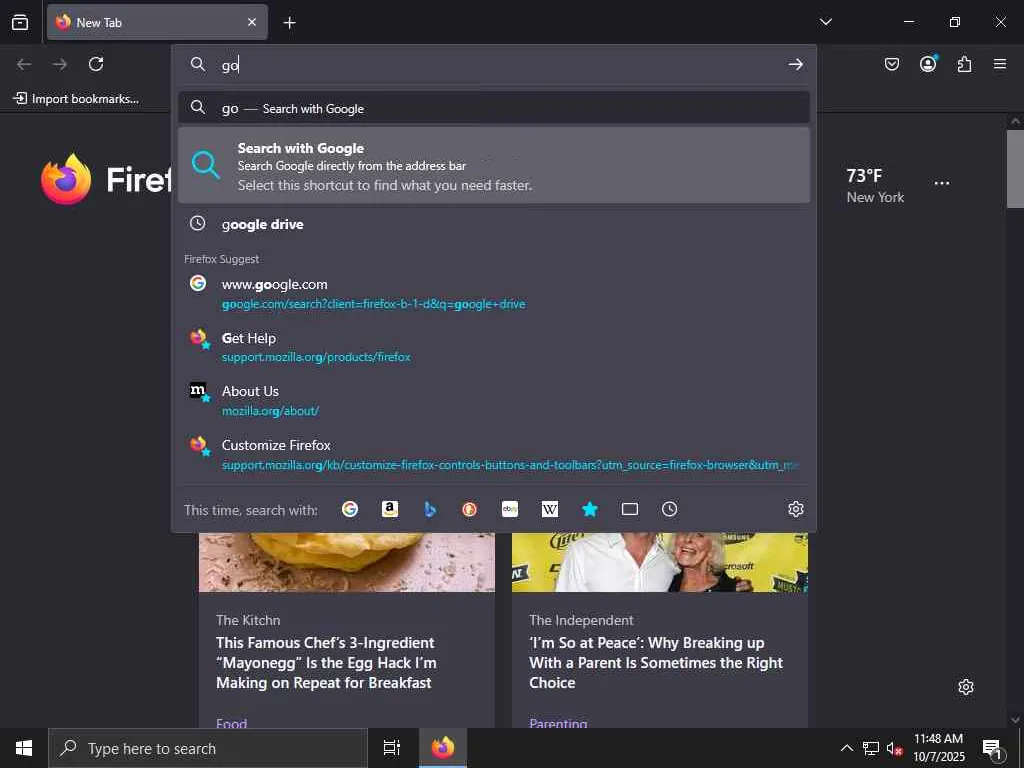
Task: Open the Get Help bookmark suggestion
Action: 494,347
